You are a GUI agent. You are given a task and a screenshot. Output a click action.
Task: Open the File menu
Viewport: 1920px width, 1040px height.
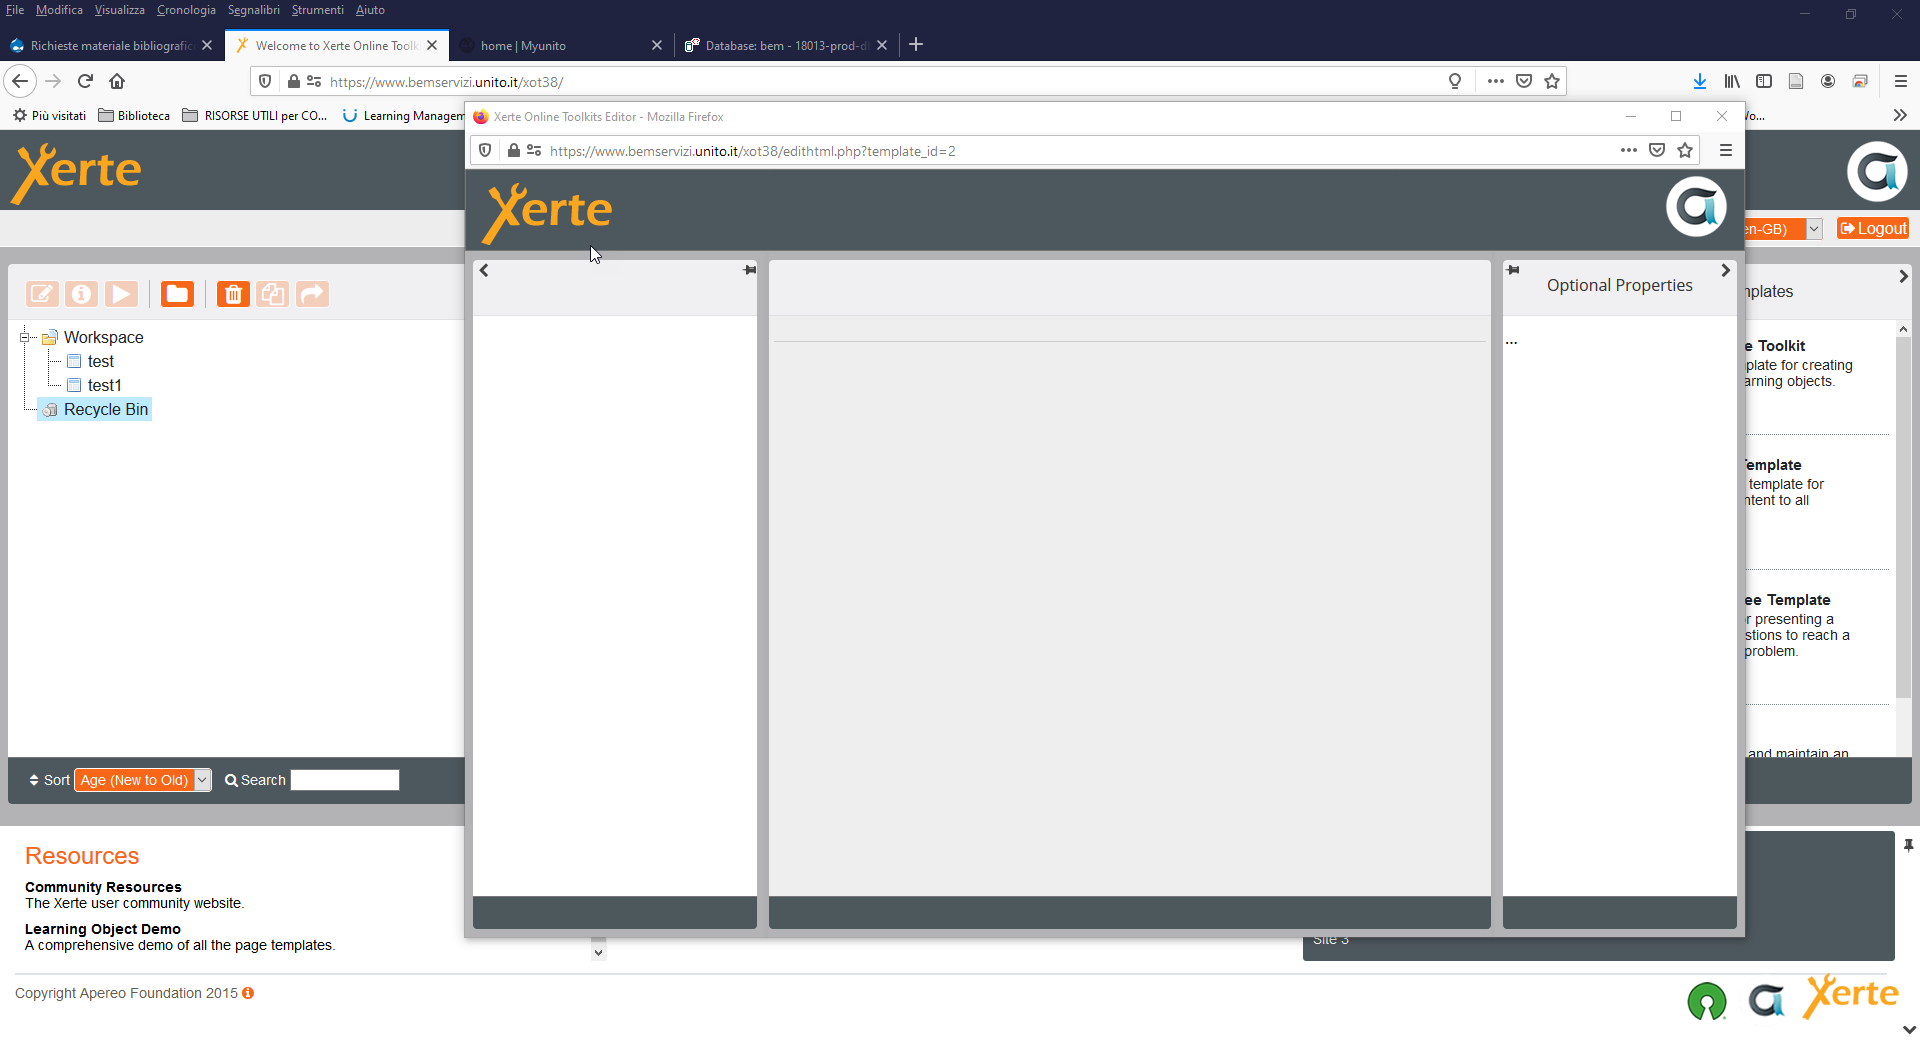coord(15,10)
